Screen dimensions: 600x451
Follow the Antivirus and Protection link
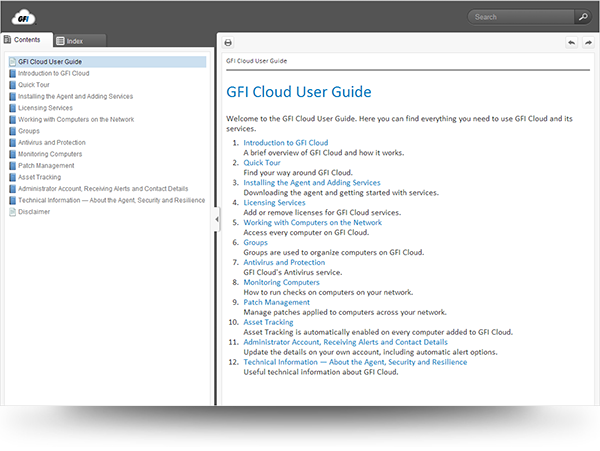click(284, 262)
